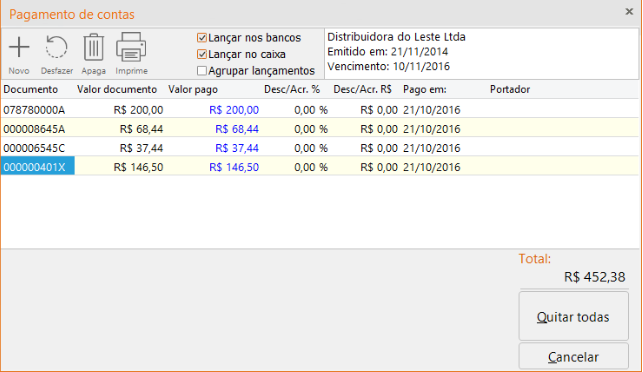The width and height of the screenshot is (643, 372).
Task: Click R$ 0,00 discount in 000008645A row
Action: pos(379,129)
